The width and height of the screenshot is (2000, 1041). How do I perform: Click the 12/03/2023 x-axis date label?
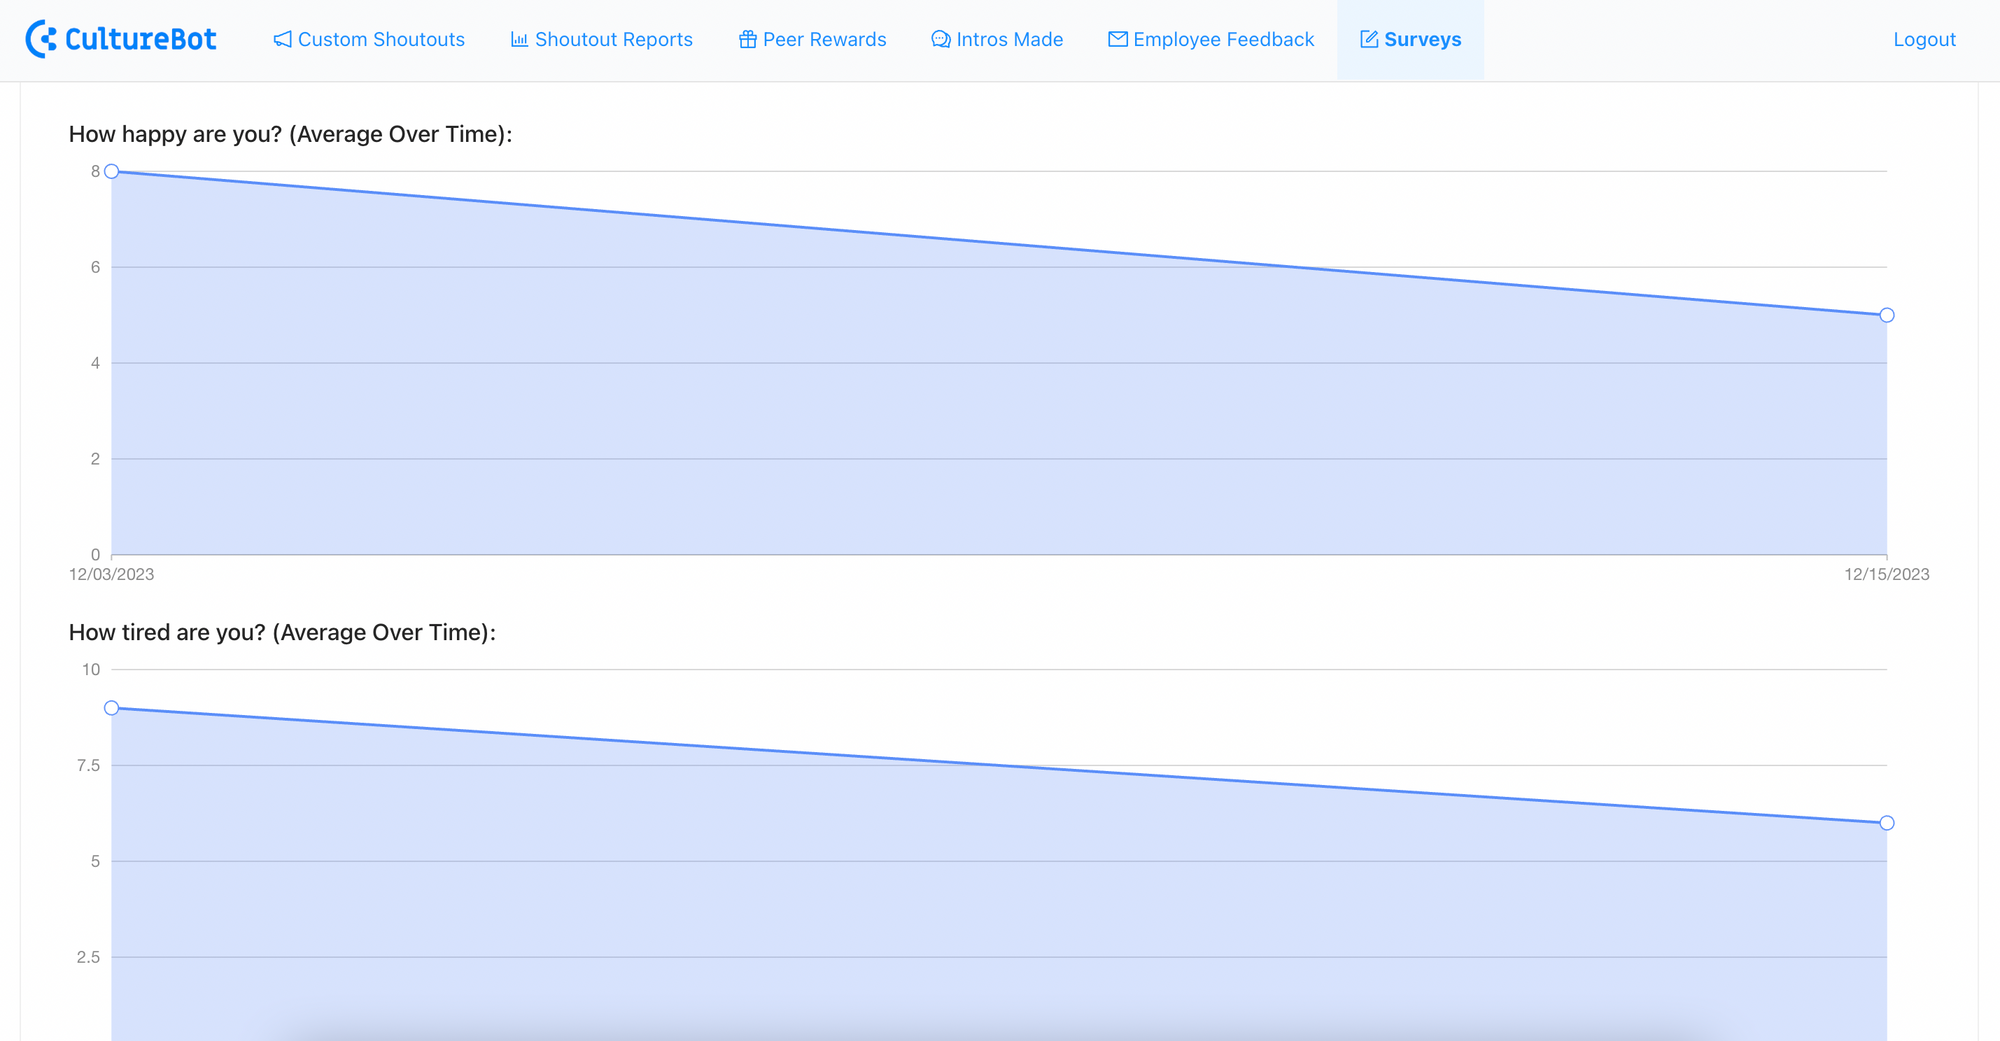[111, 574]
